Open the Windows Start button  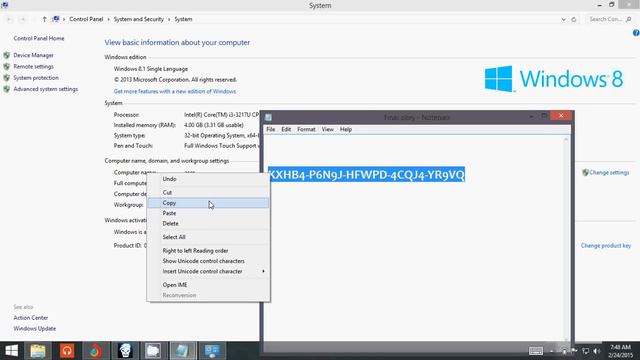coord(11,351)
